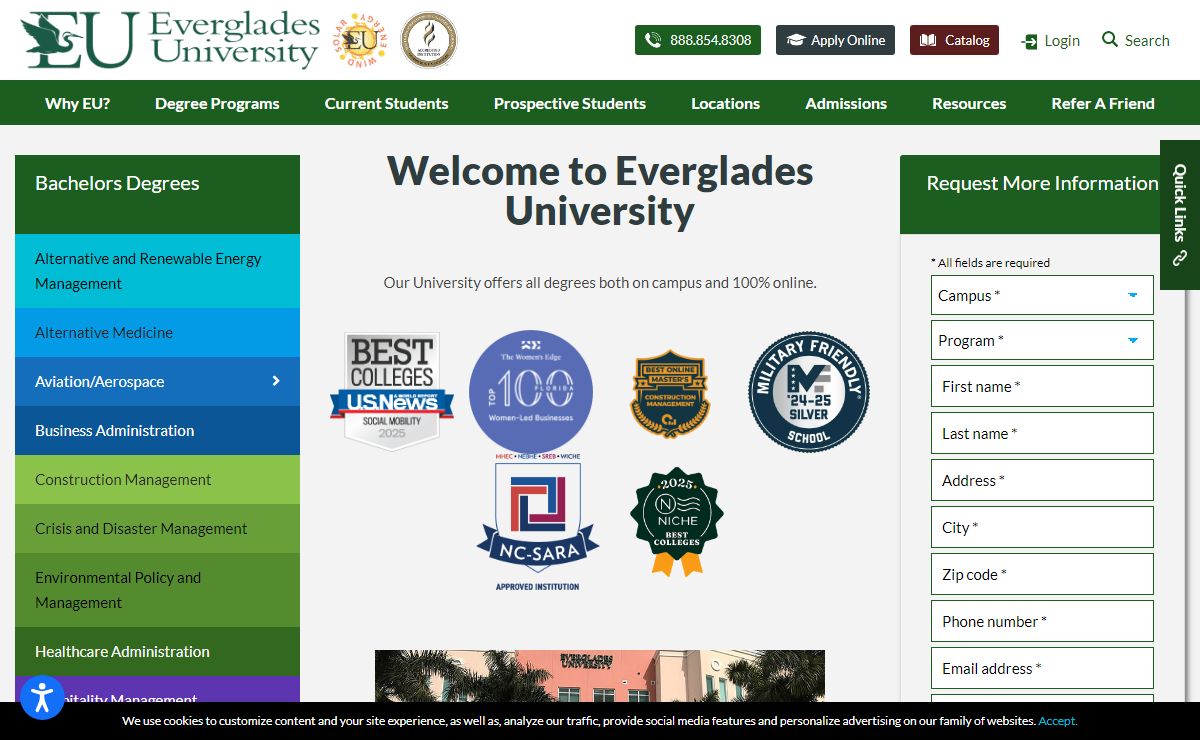Open the Campus dropdown
Image resolution: width=1200 pixels, height=740 pixels.
(1042, 295)
